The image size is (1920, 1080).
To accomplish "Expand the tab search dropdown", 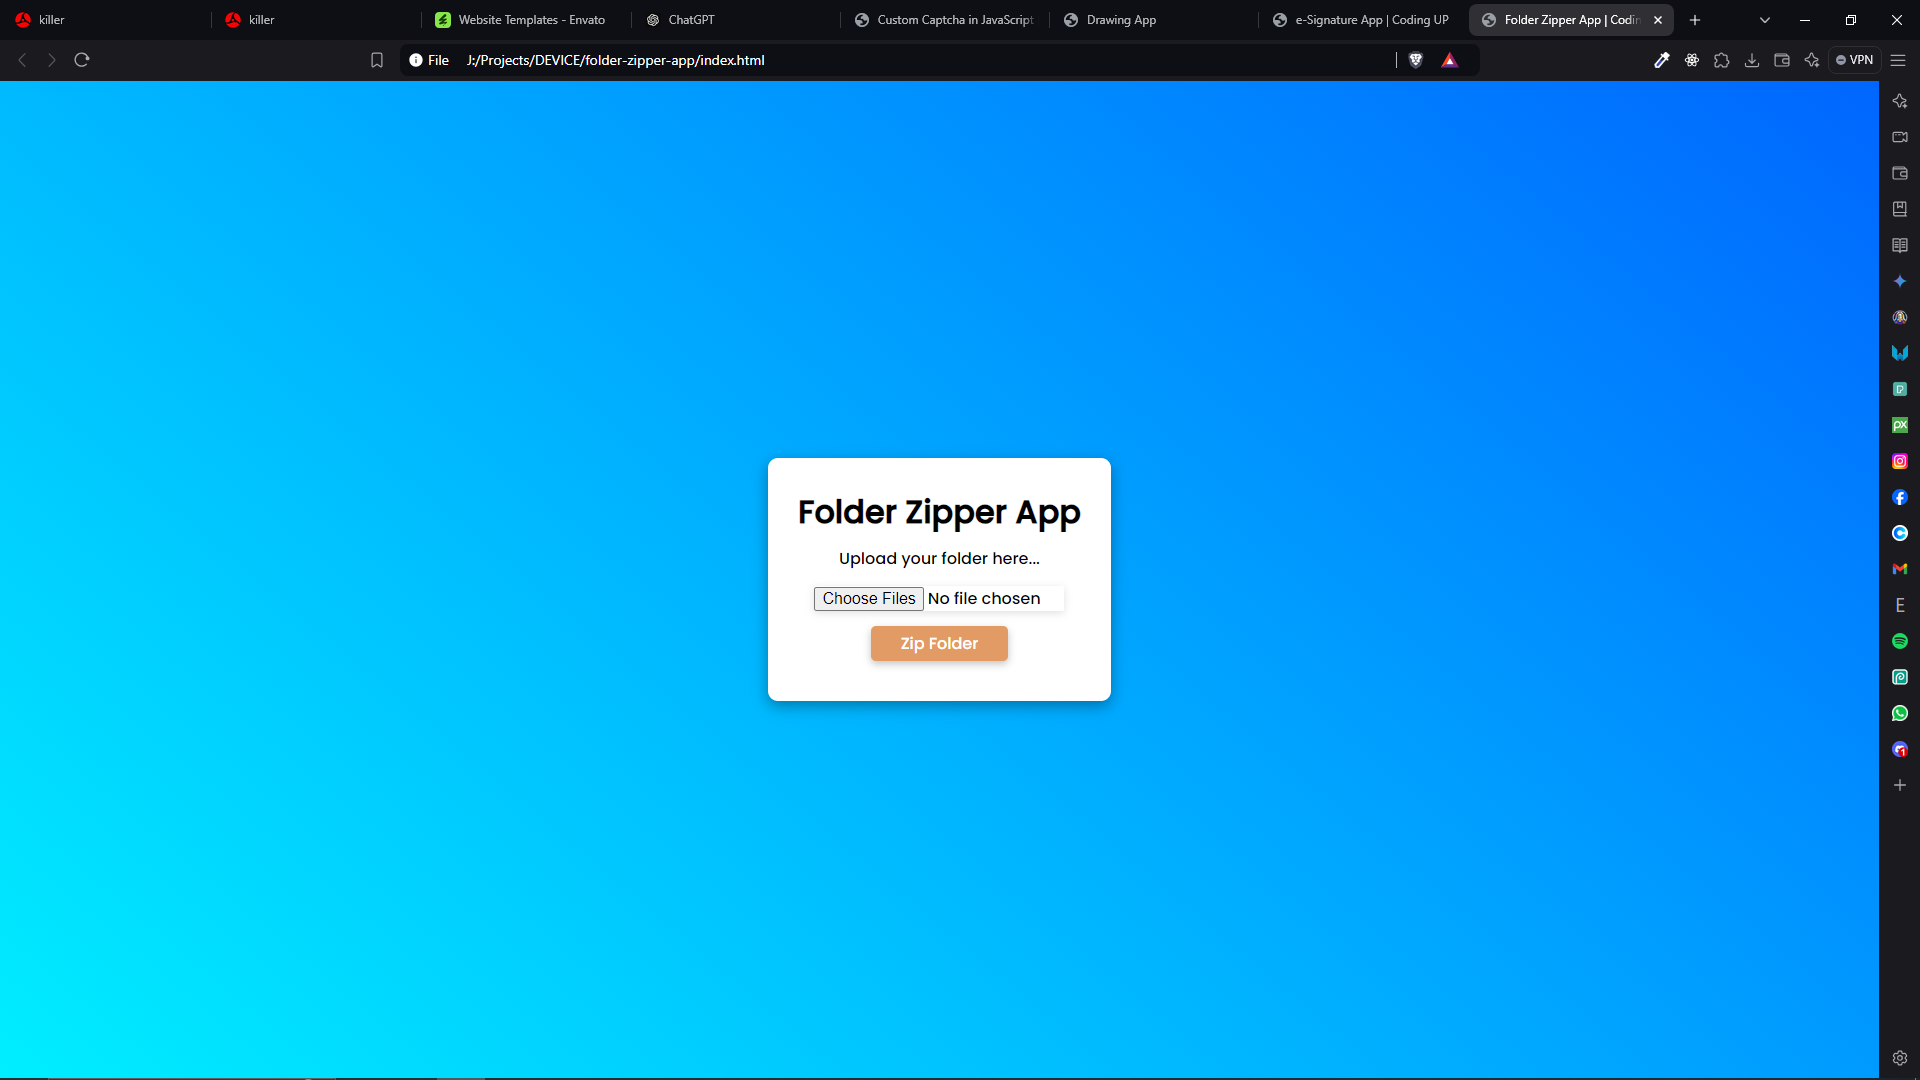I will 1765,20.
